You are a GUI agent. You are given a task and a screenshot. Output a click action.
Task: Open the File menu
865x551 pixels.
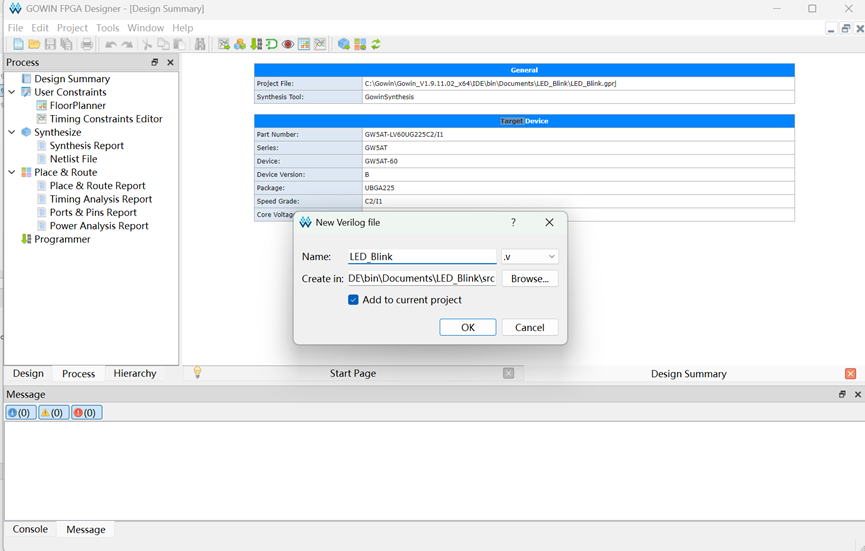tap(15, 28)
